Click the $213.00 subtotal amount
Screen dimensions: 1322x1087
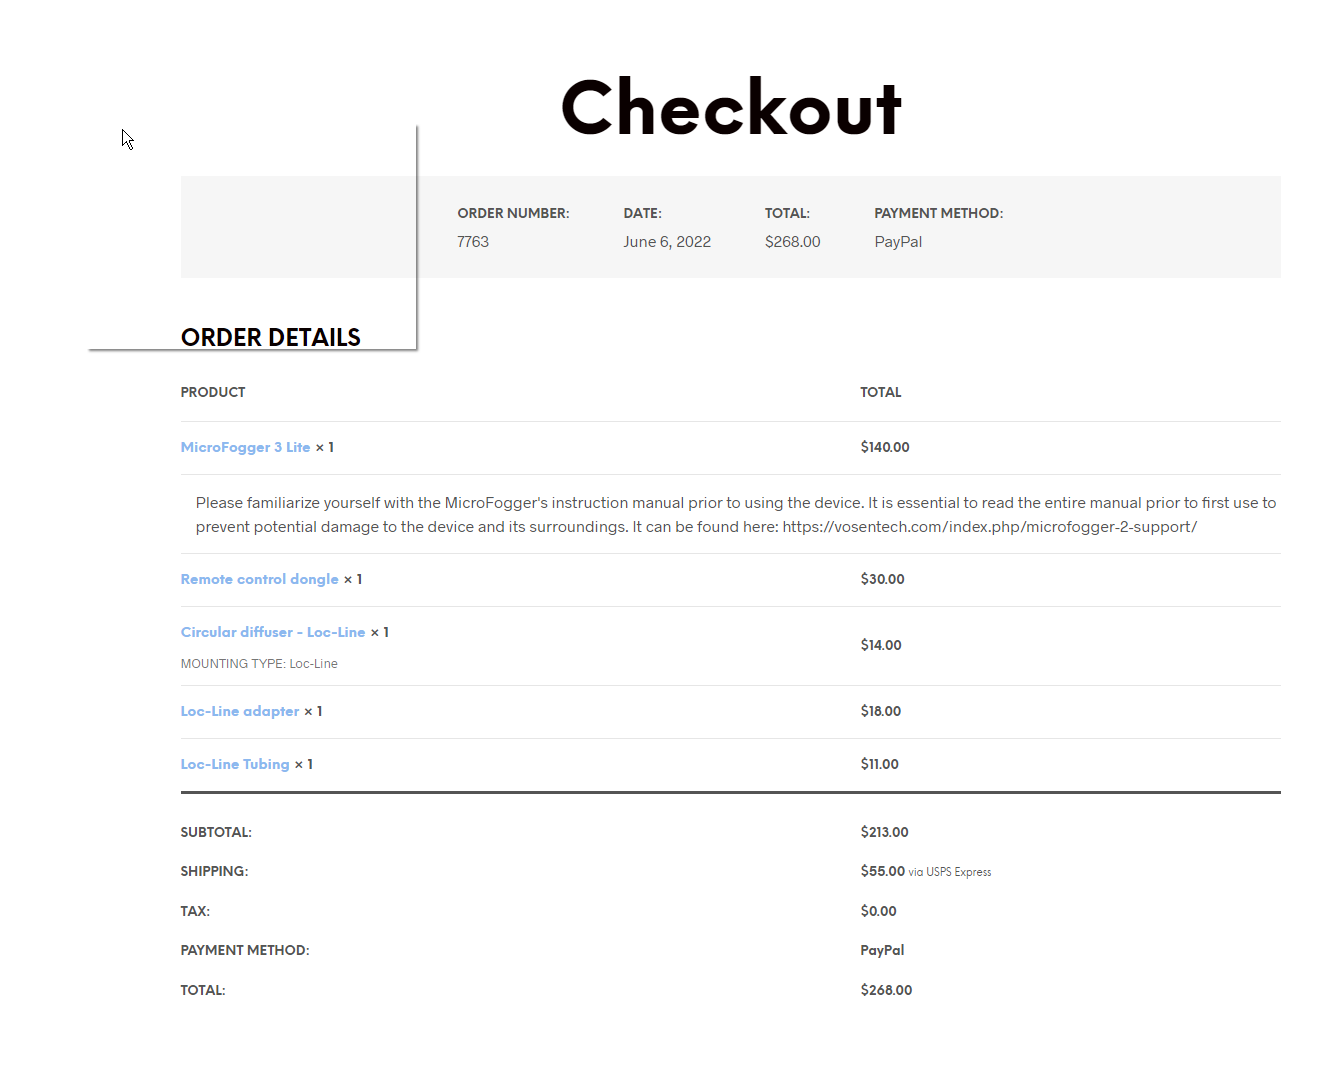click(884, 832)
